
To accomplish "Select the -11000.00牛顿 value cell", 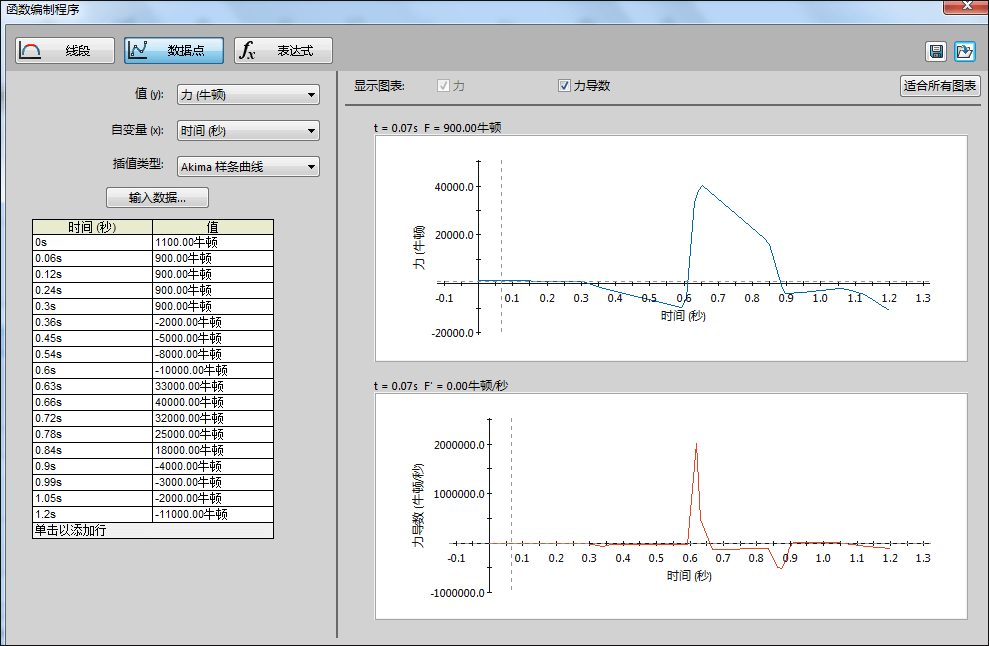I will (213, 514).
